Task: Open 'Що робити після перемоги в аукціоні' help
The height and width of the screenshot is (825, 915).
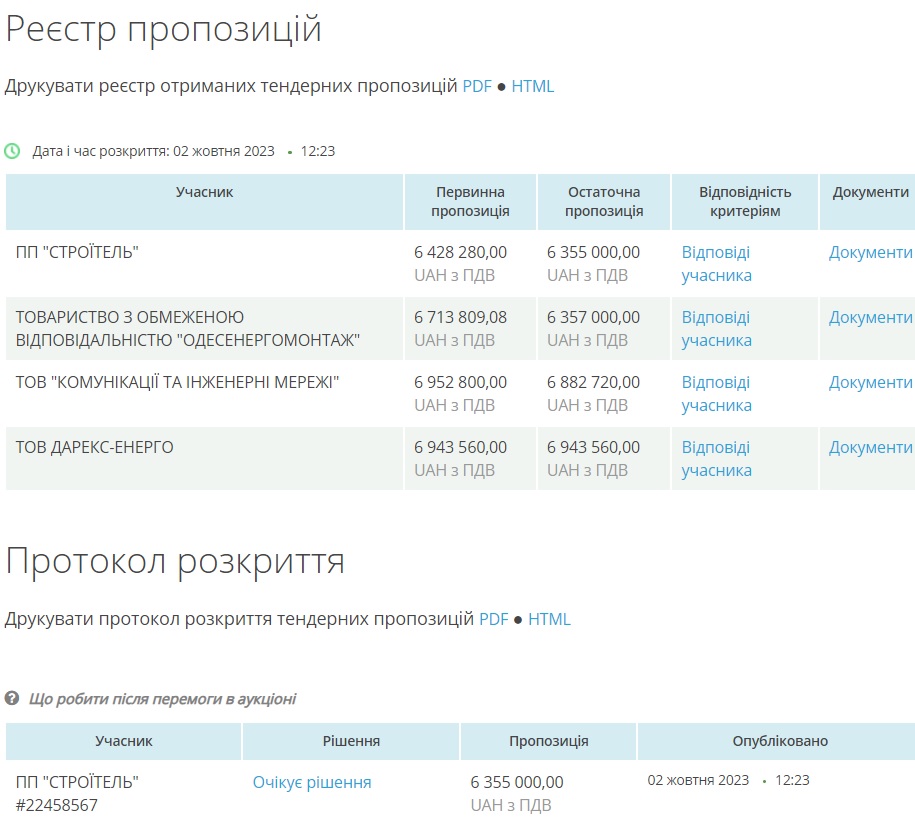Action: pyautogui.click(x=162, y=698)
